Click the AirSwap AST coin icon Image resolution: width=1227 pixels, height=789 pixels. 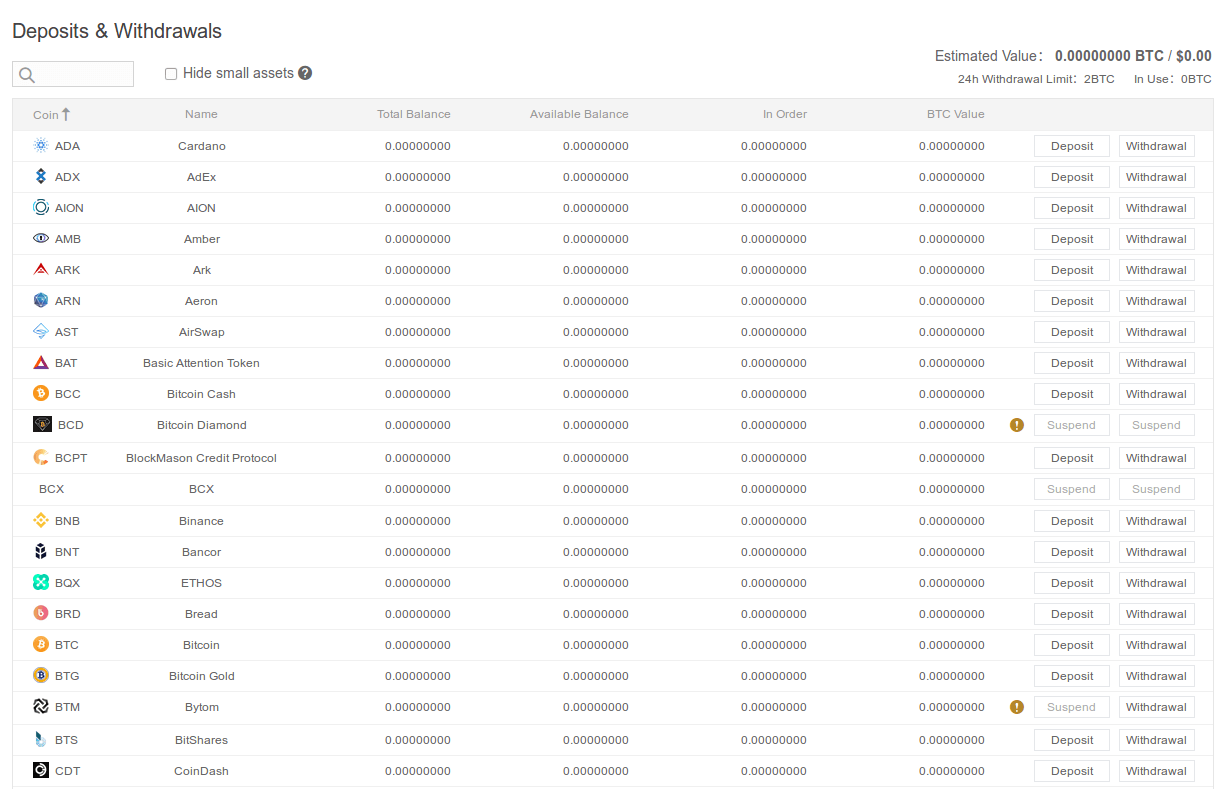[x=41, y=332]
